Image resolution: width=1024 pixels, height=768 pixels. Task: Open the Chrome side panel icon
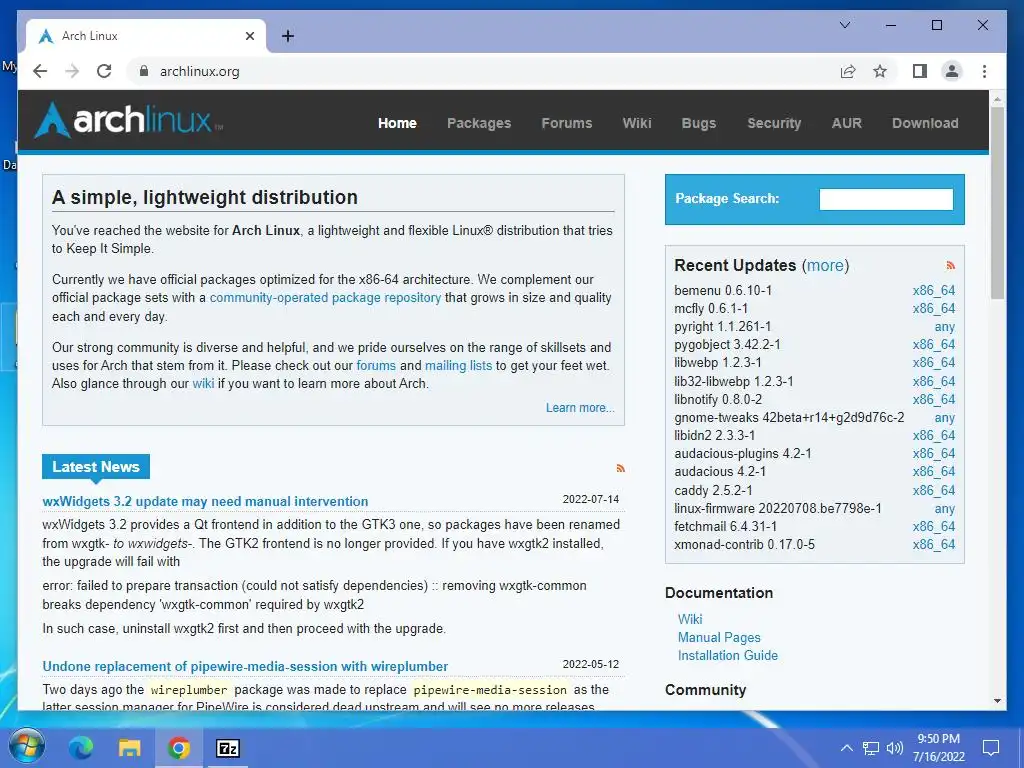920,71
